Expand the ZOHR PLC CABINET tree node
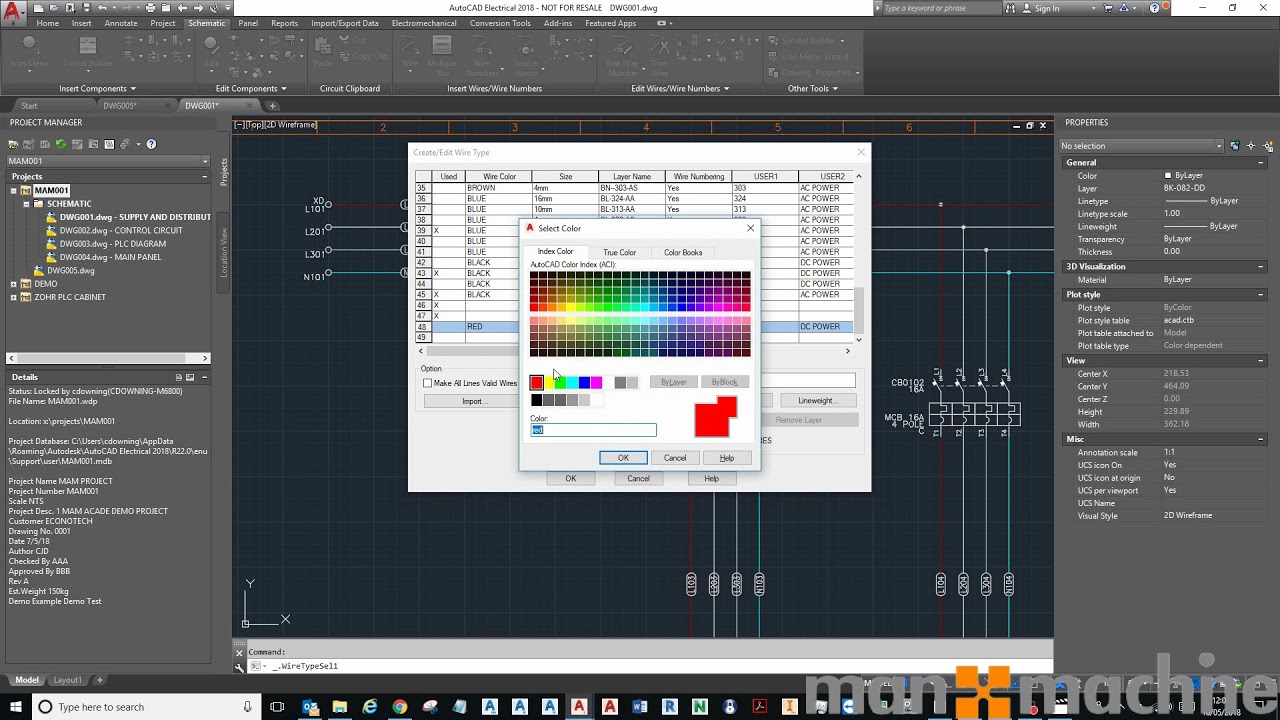The width and height of the screenshot is (1280, 720). (x=14, y=297)
